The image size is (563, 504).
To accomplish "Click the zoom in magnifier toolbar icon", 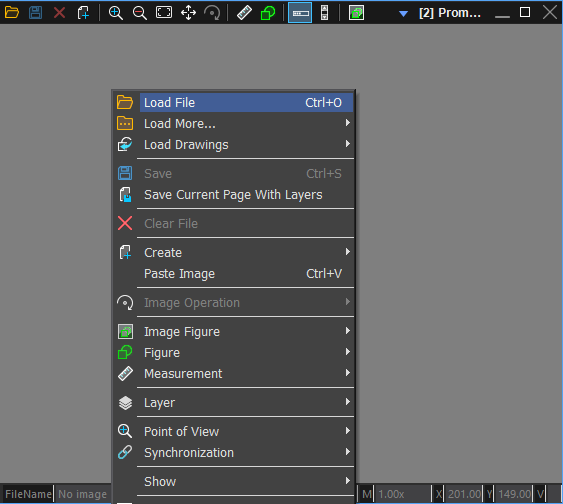I will 115,13.
